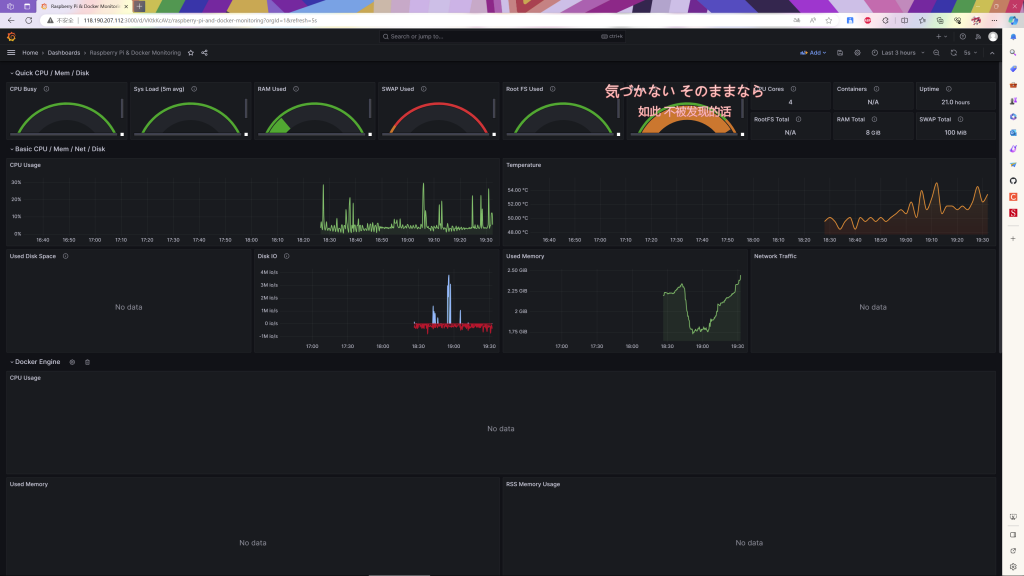Open the sidebar notifications bell

(x=1013, y=37)
